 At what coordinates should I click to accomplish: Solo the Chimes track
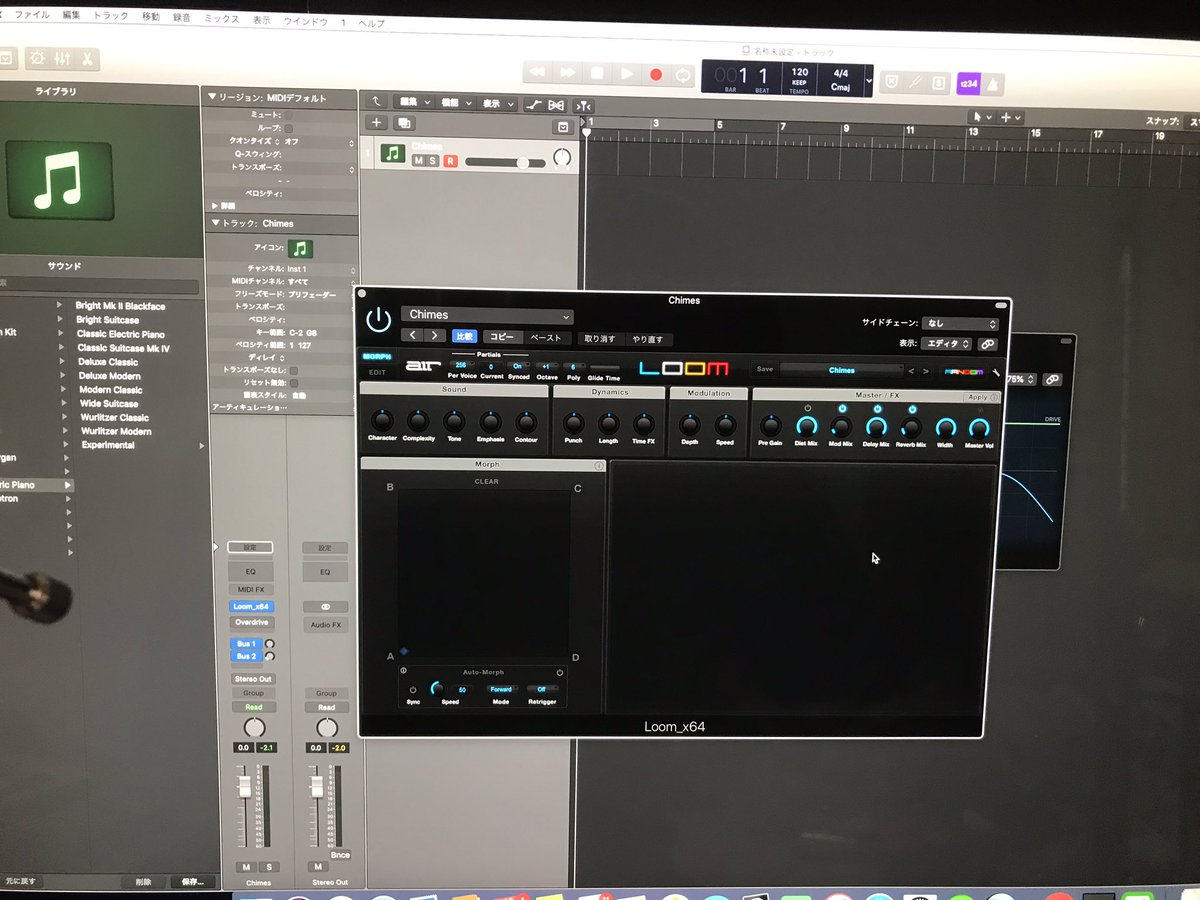433,161
